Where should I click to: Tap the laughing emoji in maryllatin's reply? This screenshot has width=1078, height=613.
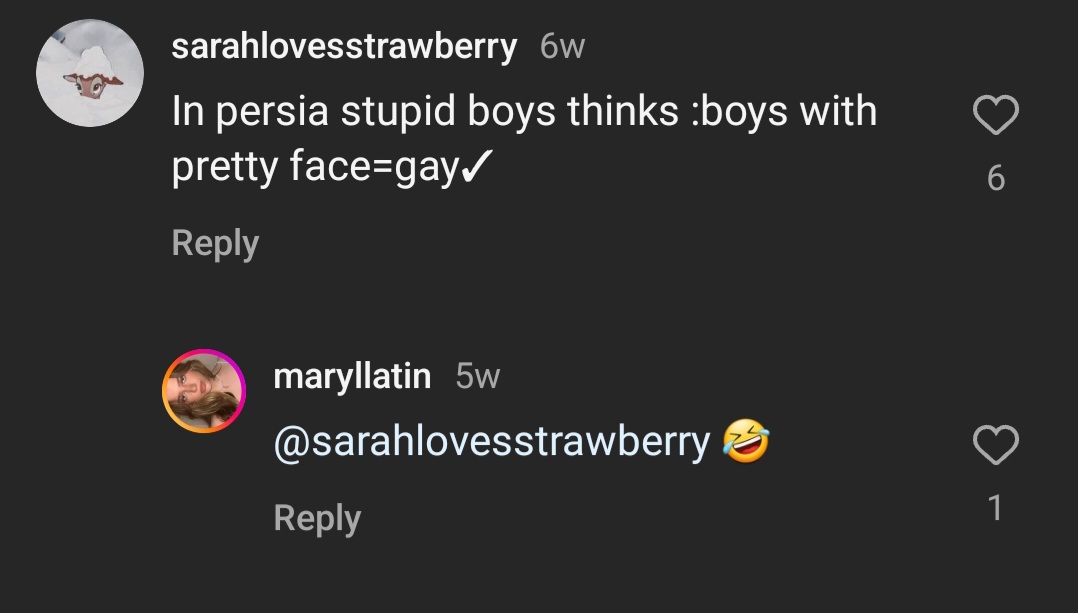pos(746,441)
